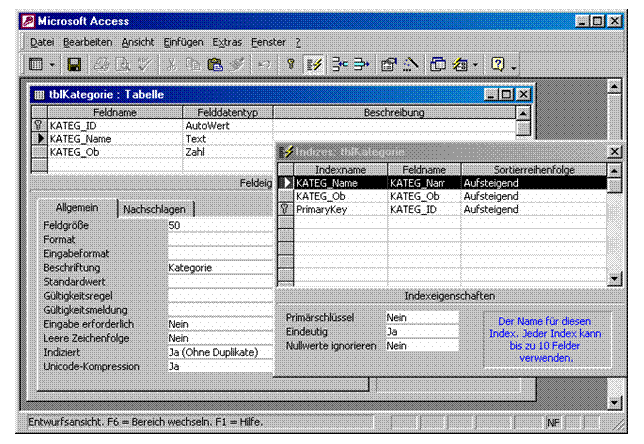The width and height of the screenshot is (644, 444).
Task: Open the Einfügen menu
Action: 183,42
